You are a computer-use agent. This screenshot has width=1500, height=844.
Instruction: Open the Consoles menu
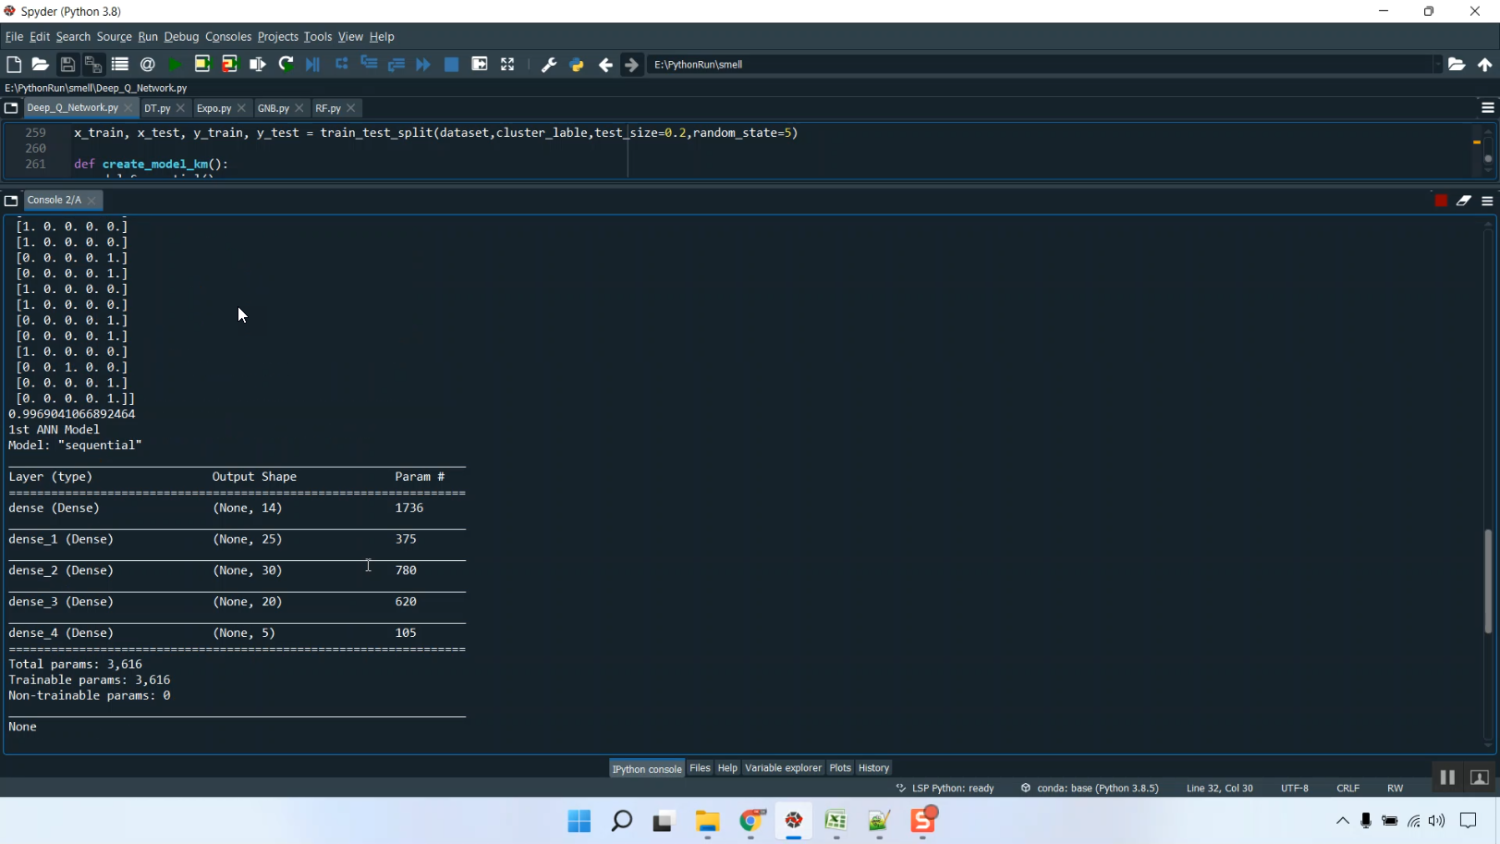(x=228, y=37)
